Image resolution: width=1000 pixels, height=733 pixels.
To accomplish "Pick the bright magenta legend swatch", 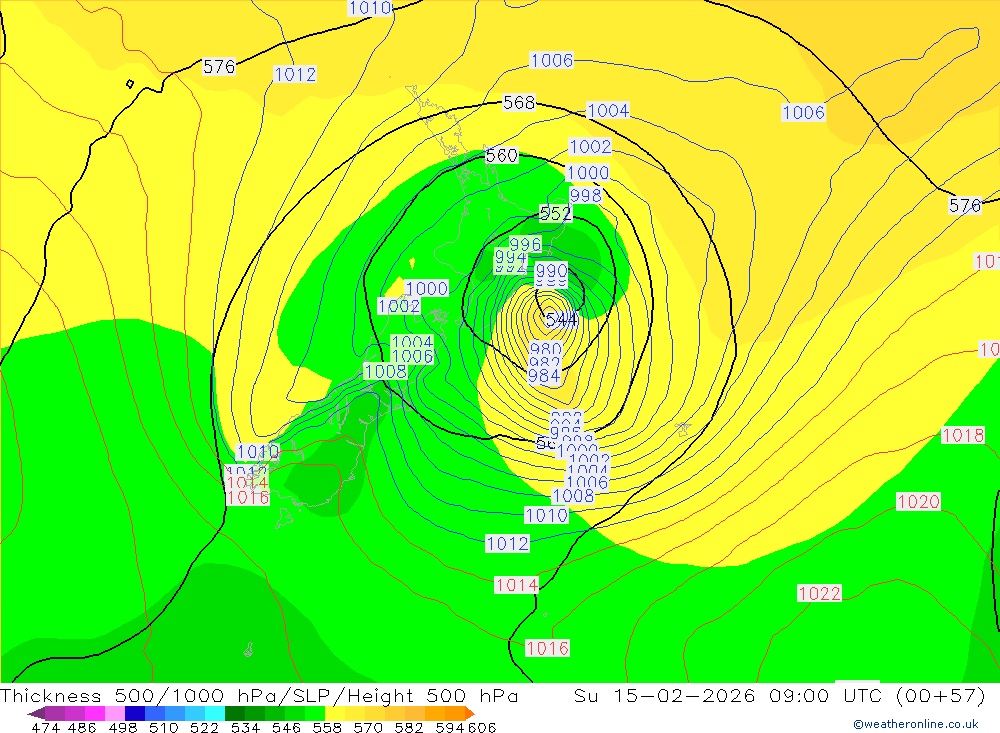I will pyautogui.click(x=95, y=713).
